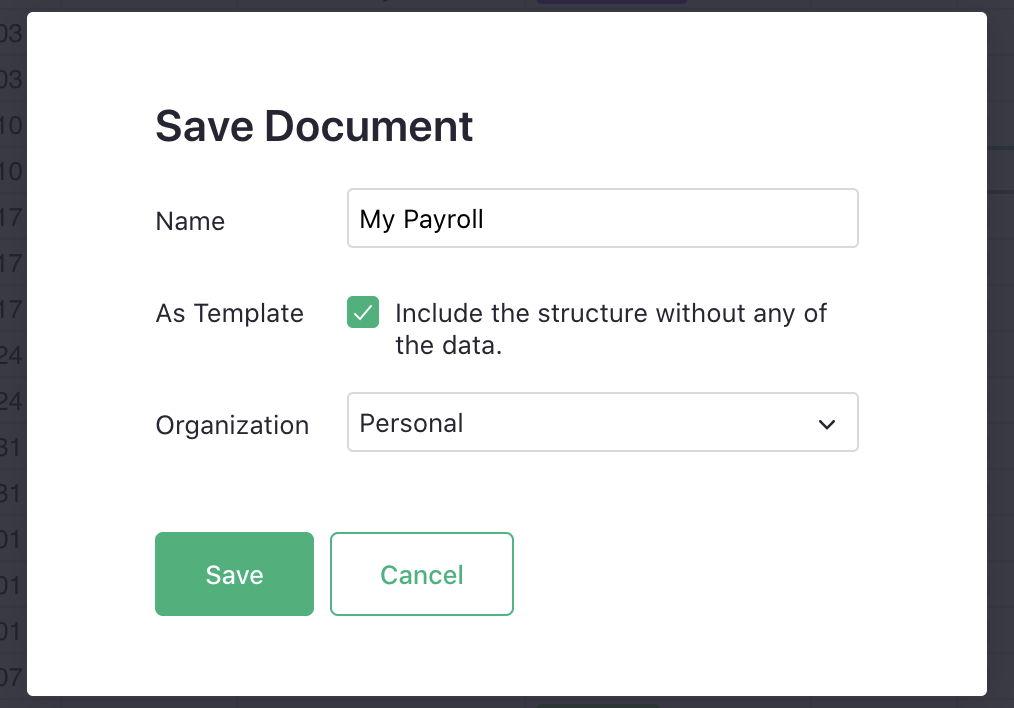This screenshot has height=708, width=1014.
Task: Click the "Name" field label
Action: pyautogui.click(x=190, y=221)
